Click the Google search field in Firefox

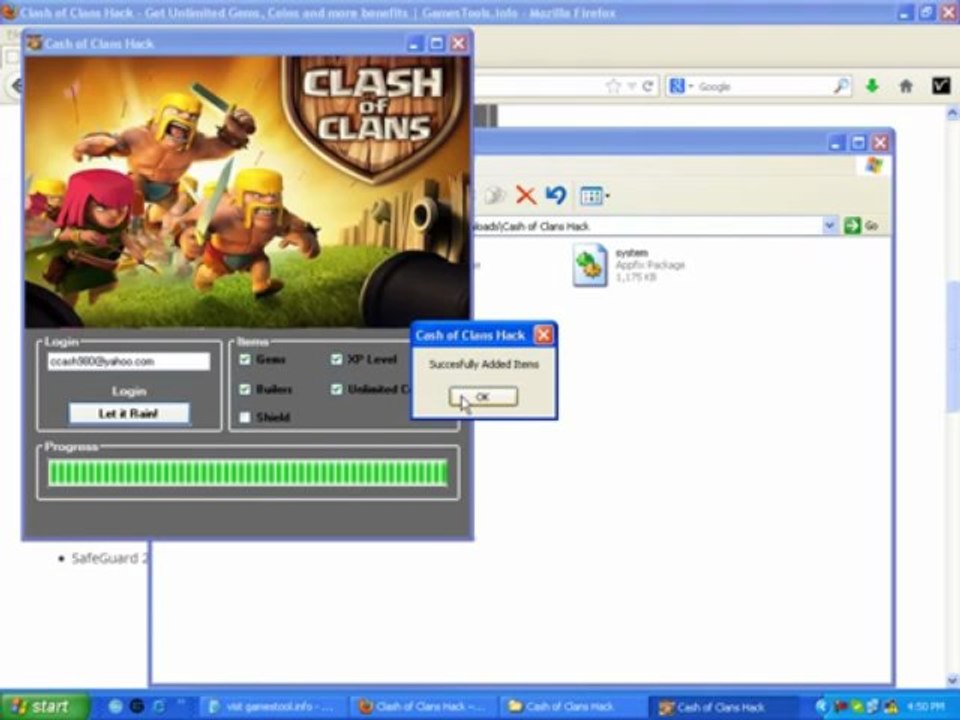pos(763,87)
